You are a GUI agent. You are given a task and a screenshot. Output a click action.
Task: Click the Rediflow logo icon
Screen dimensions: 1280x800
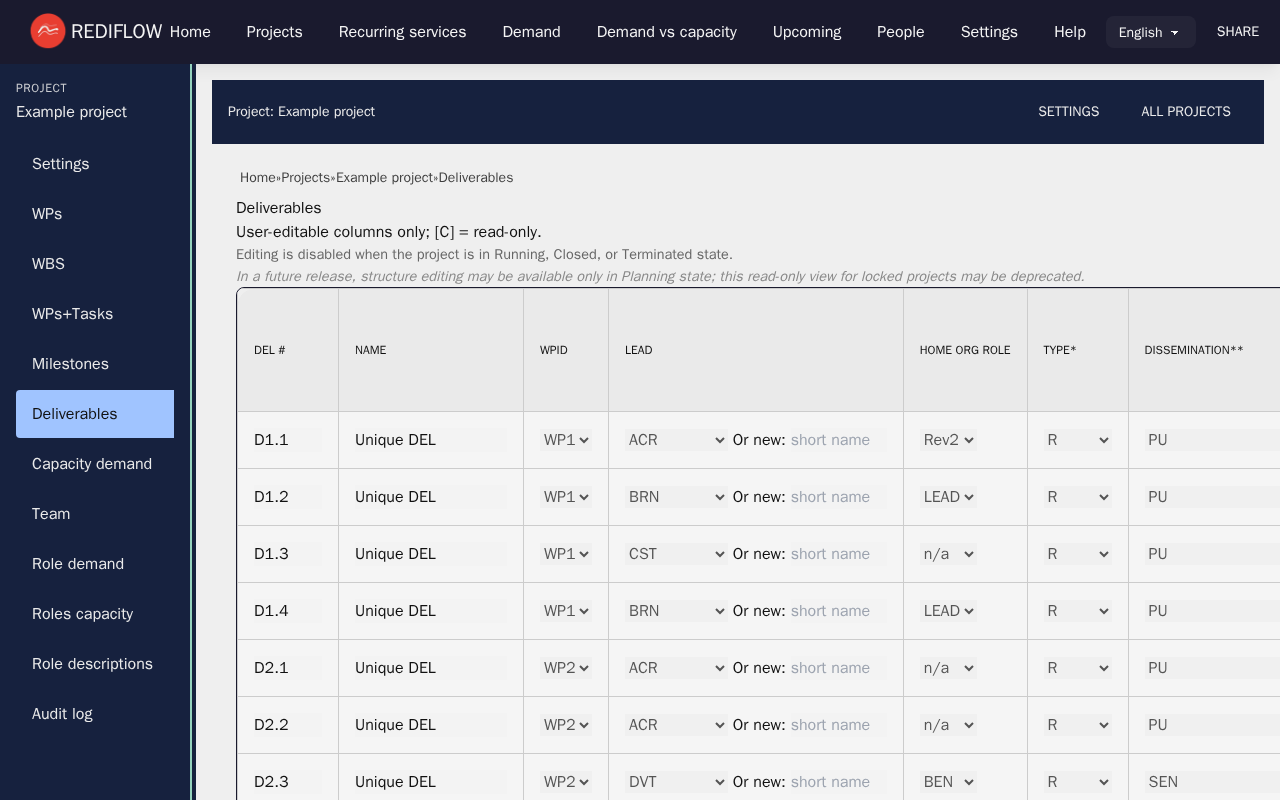tap(48, 32)
